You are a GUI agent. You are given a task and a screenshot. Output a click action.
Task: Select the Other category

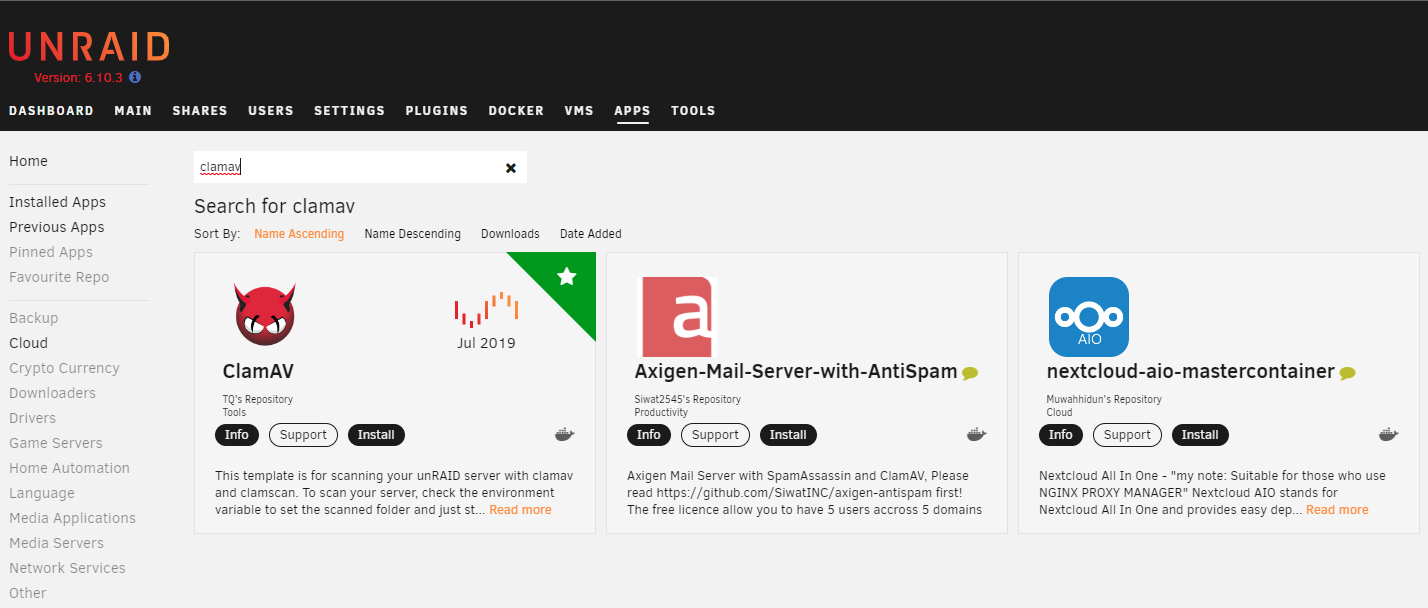pyautogui.click(x=28, y=593)
